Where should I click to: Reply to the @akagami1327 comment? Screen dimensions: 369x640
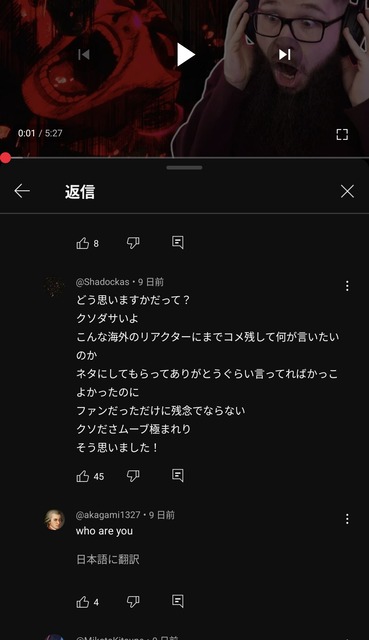(178, 601)
